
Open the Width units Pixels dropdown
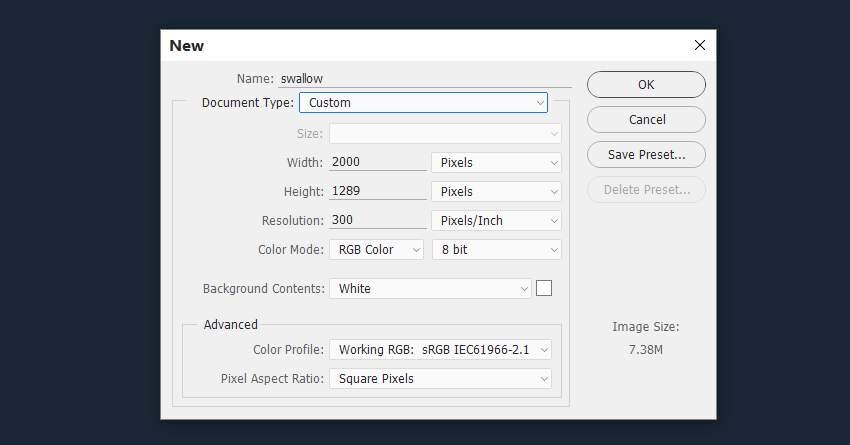coord(496,163)
